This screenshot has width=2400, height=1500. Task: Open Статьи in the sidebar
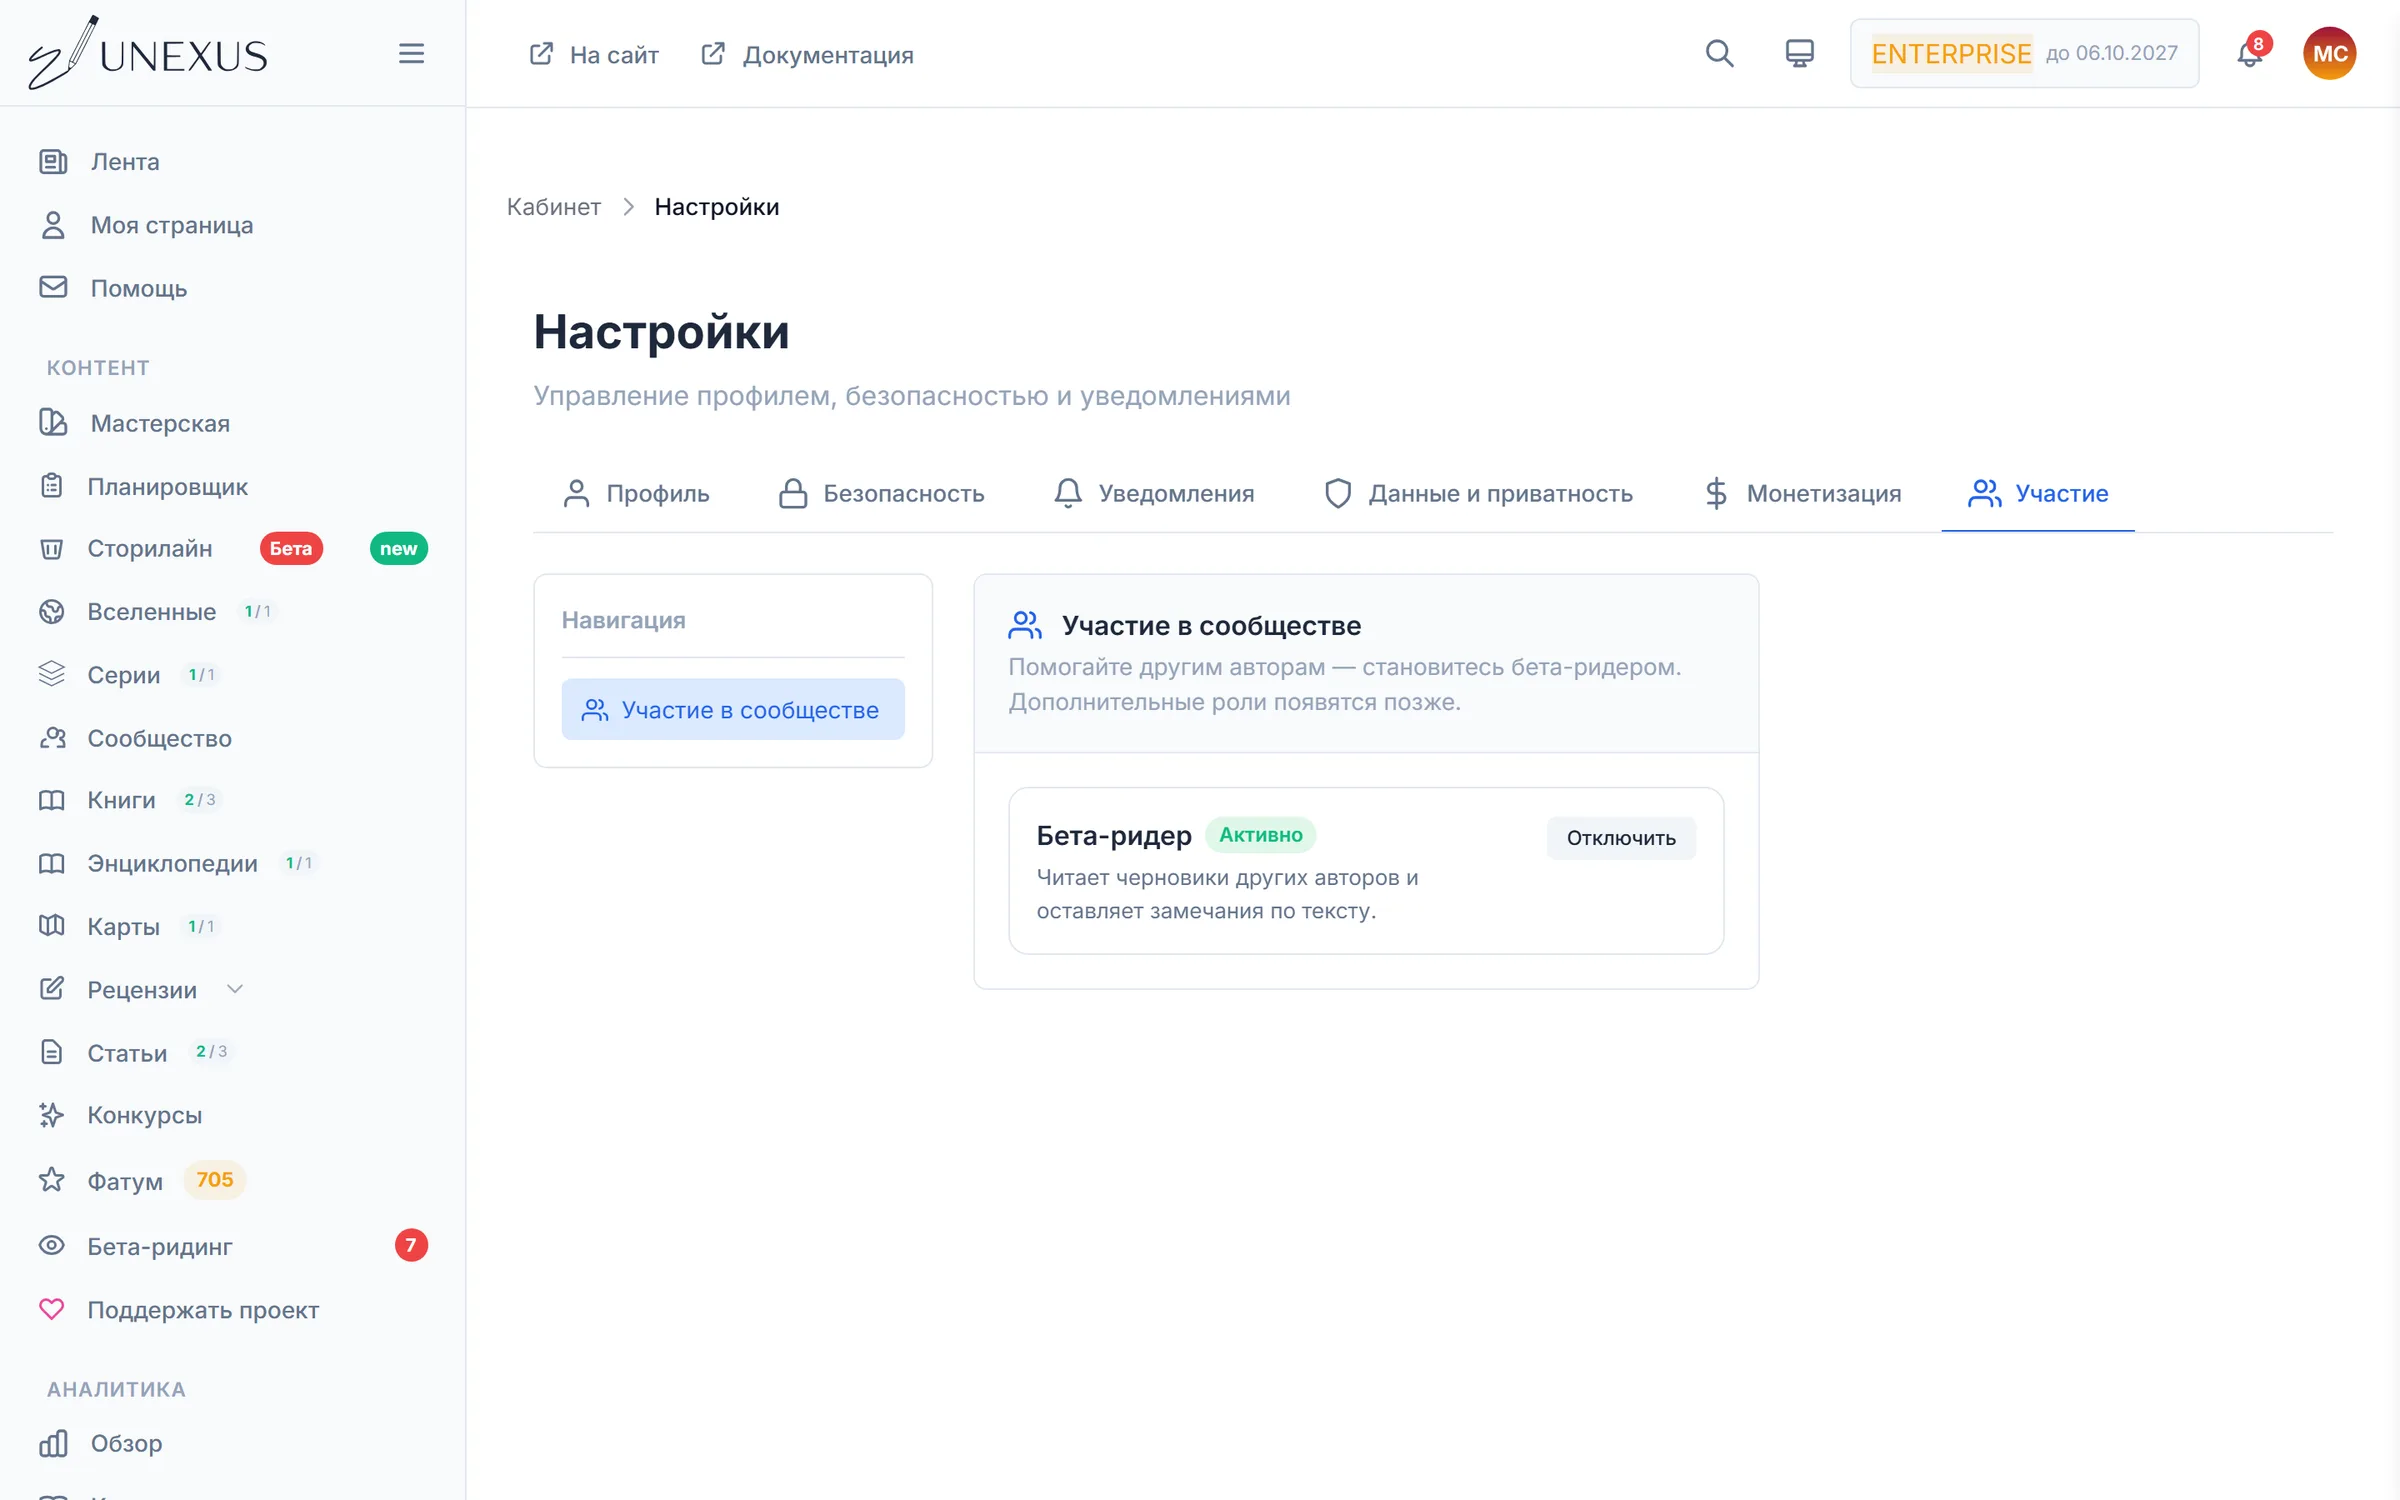(127, 1053)
